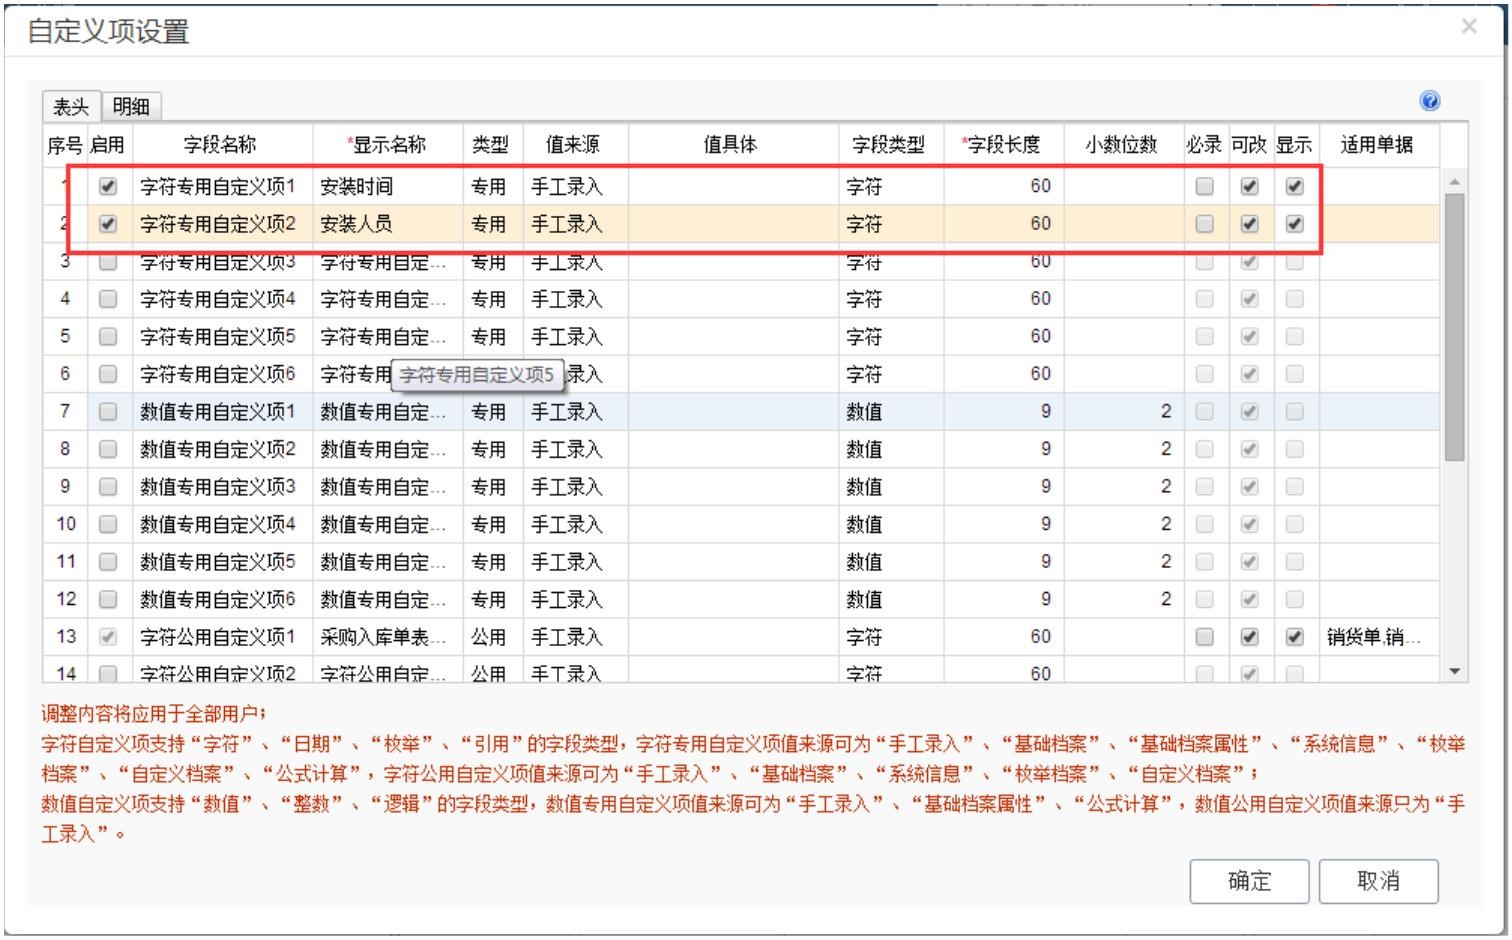This screenshot has height=940, width=1512.
Task: Check 启用 for 数值专用自定义项1
Action: pos(108,412)
